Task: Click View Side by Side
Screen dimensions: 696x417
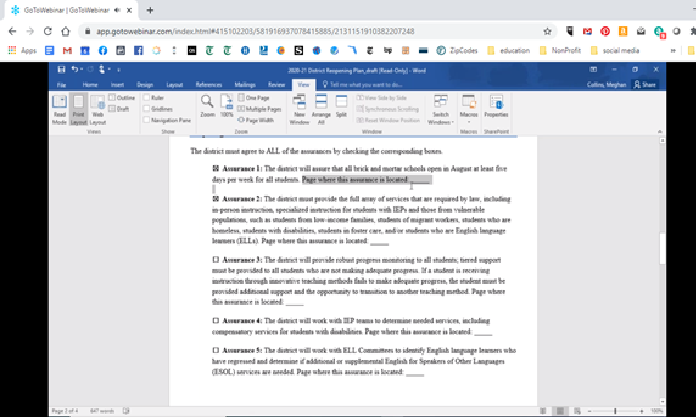Action: click(x=382, y=98)
